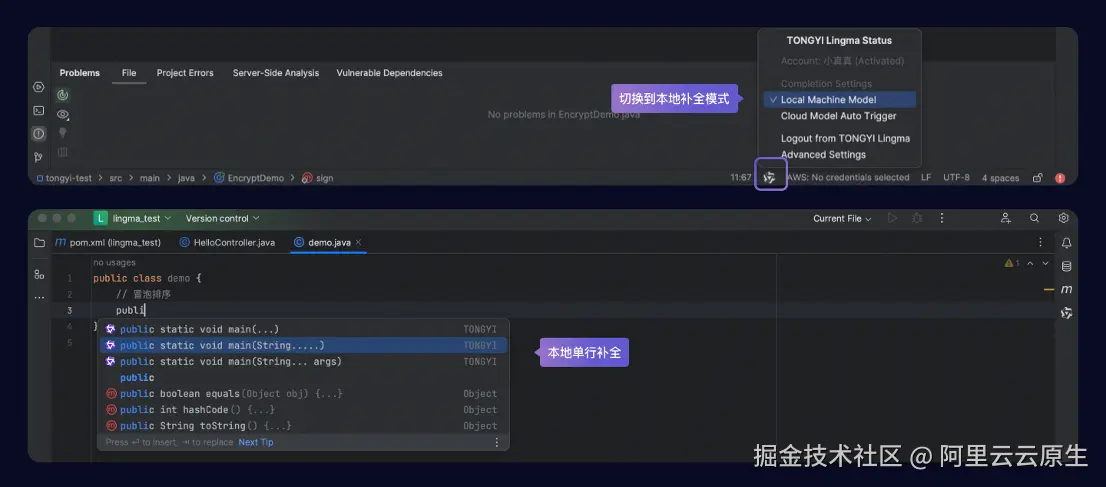Open the Git tool window icon
This screenshot has height=487, width=1106.
(39, 157)
